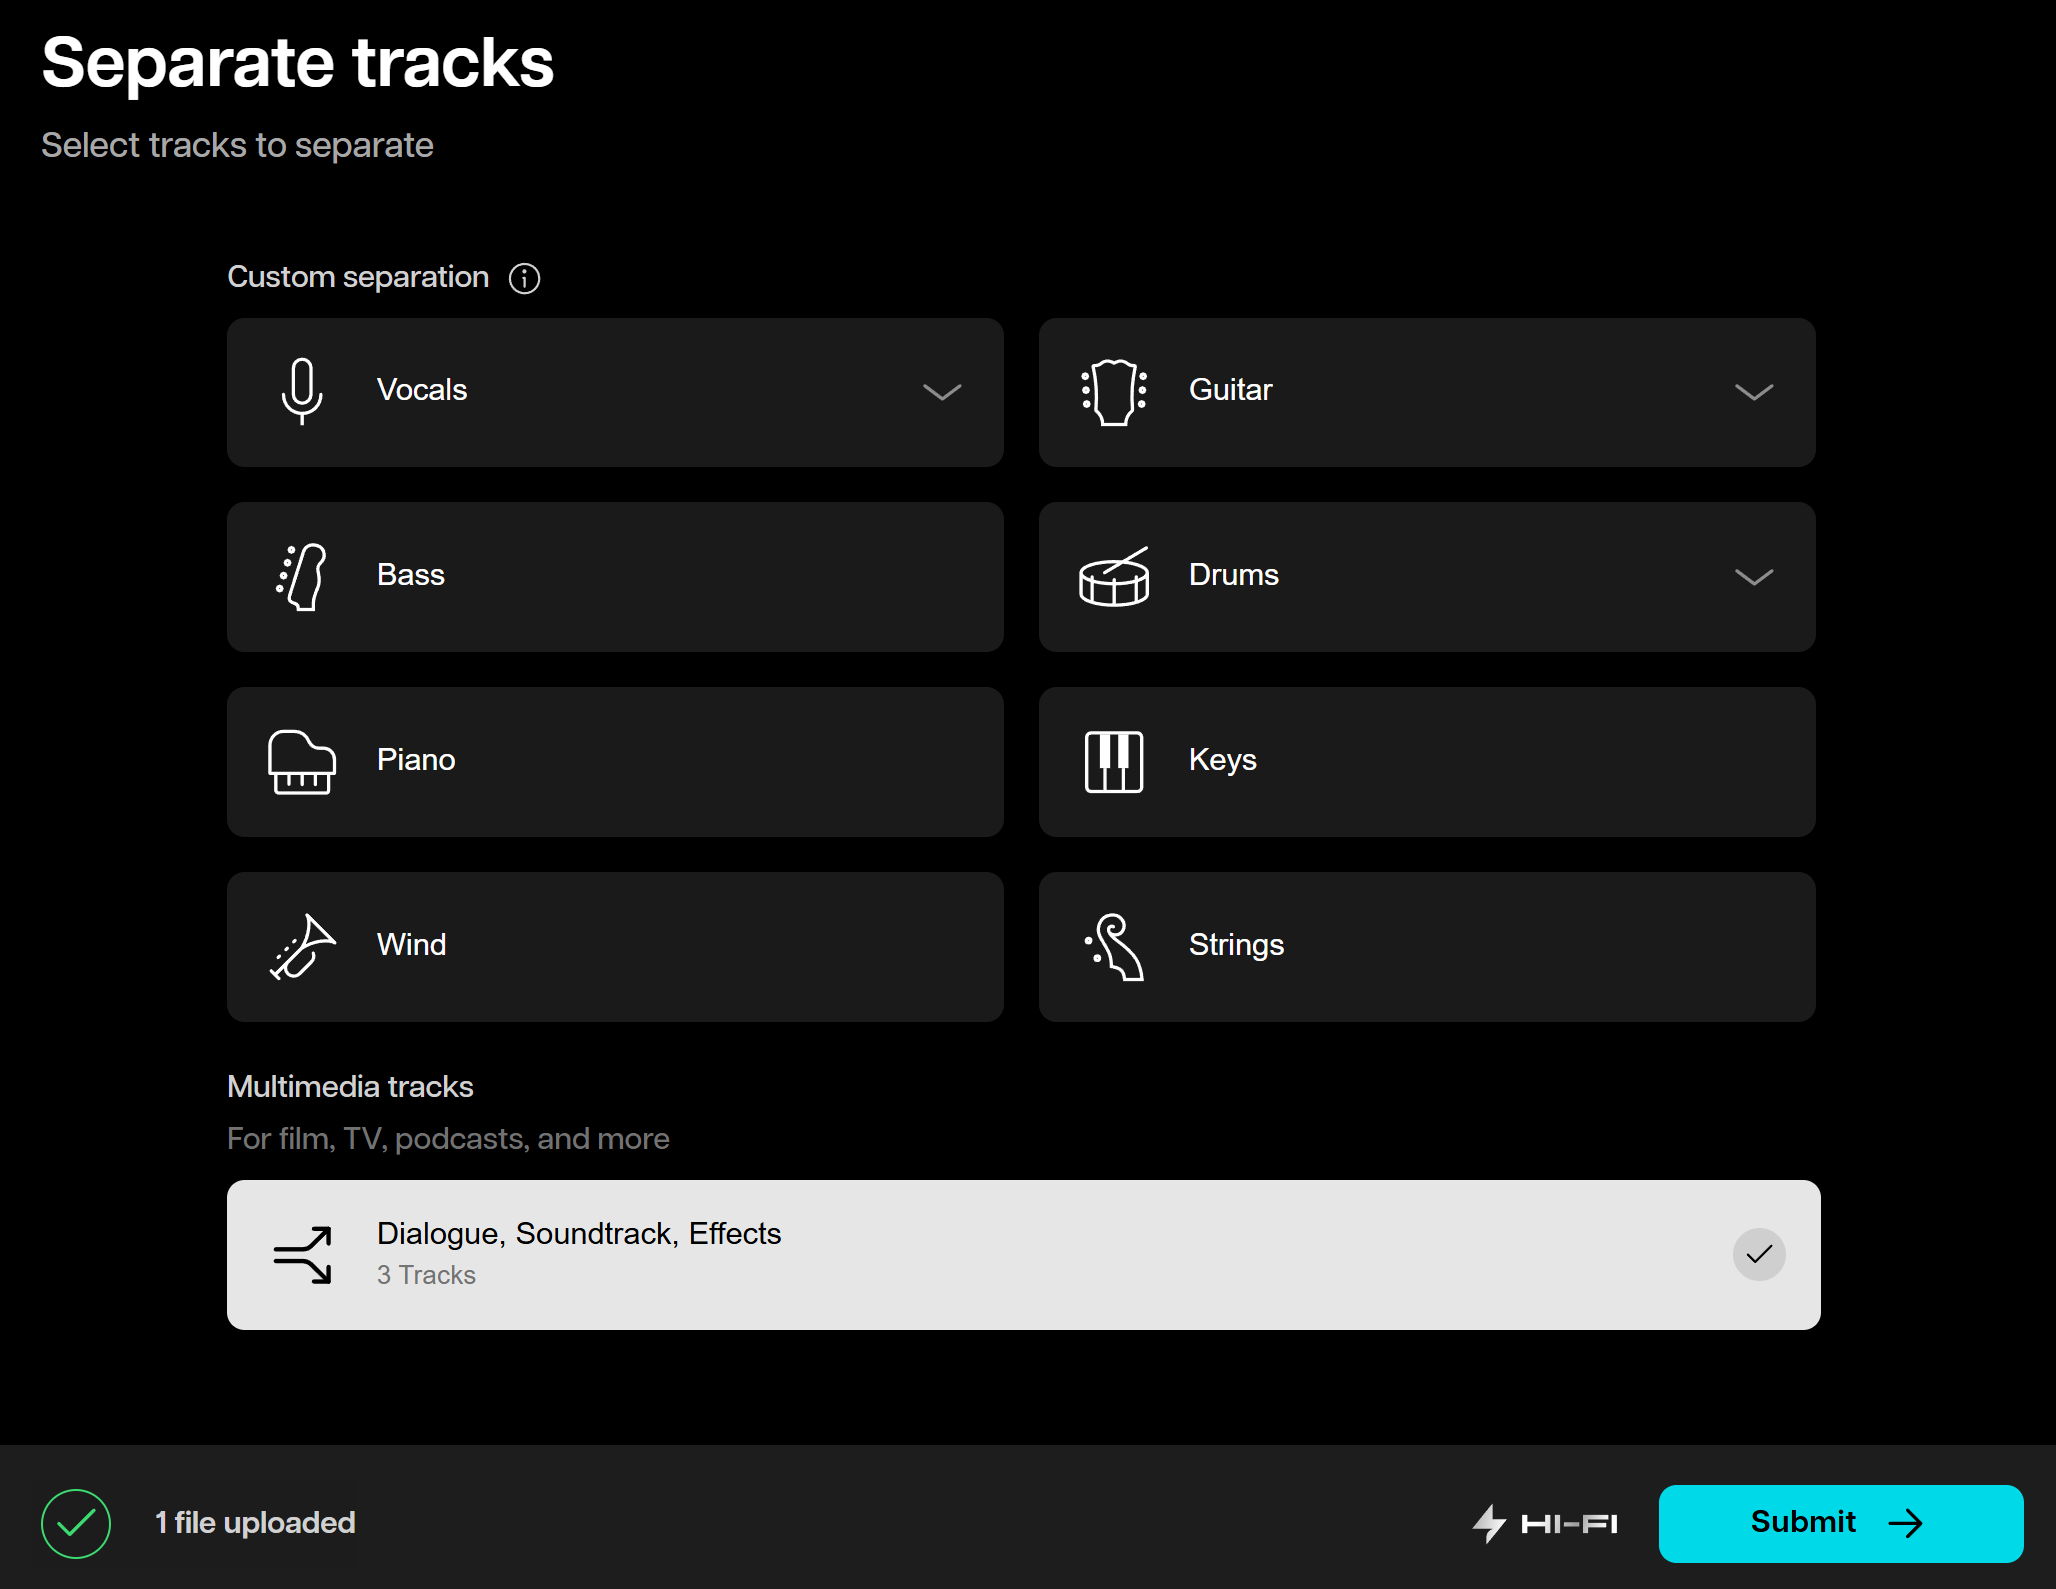Expand the Vocals dropdown chevron
This screenshot has width=2056, height=1589.
(942, 392)
